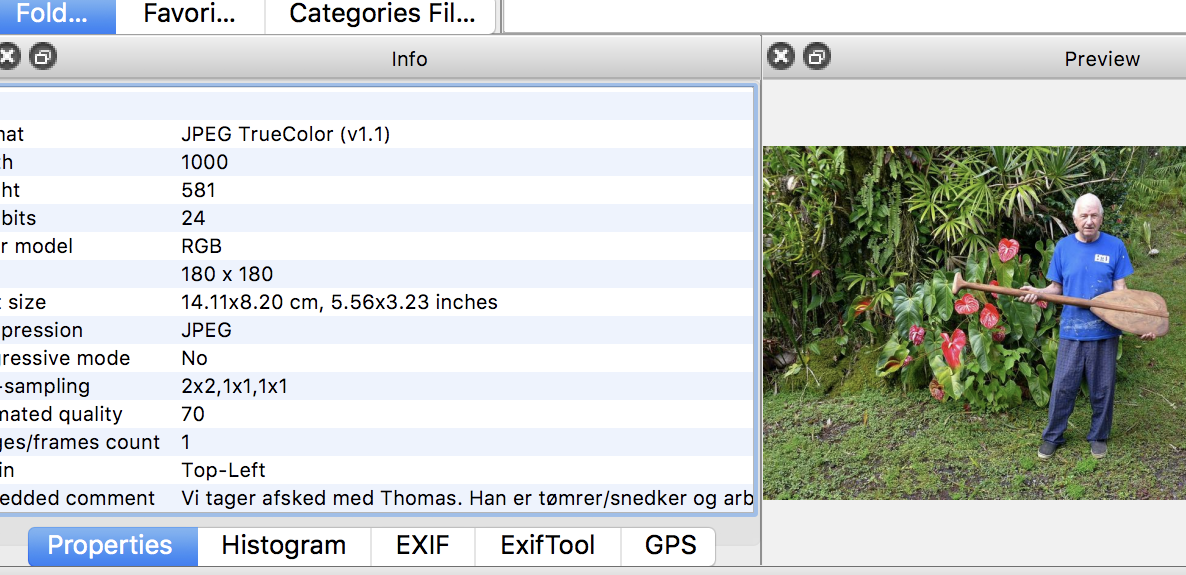The height and width of the screenshot is (575, 1186).
Task: Open the Favorites tab
Action: tap(190, 15)
